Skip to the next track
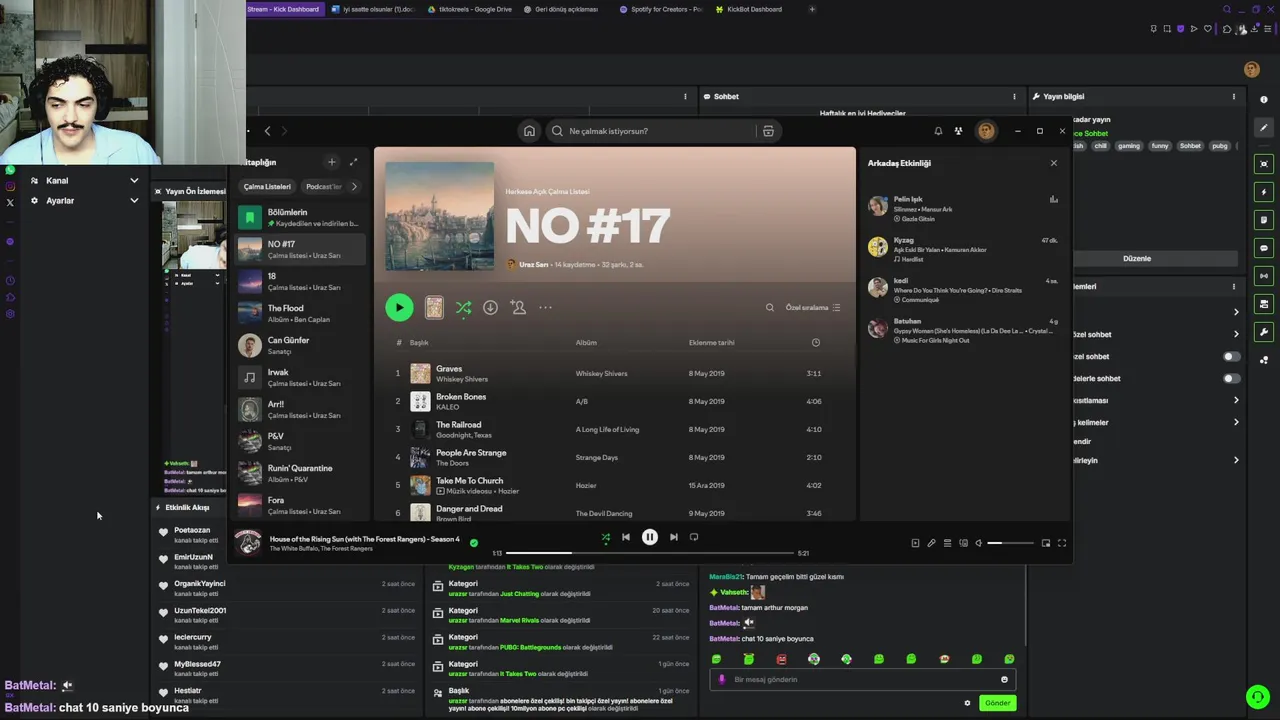1280x720 pixels. point(673,537)
